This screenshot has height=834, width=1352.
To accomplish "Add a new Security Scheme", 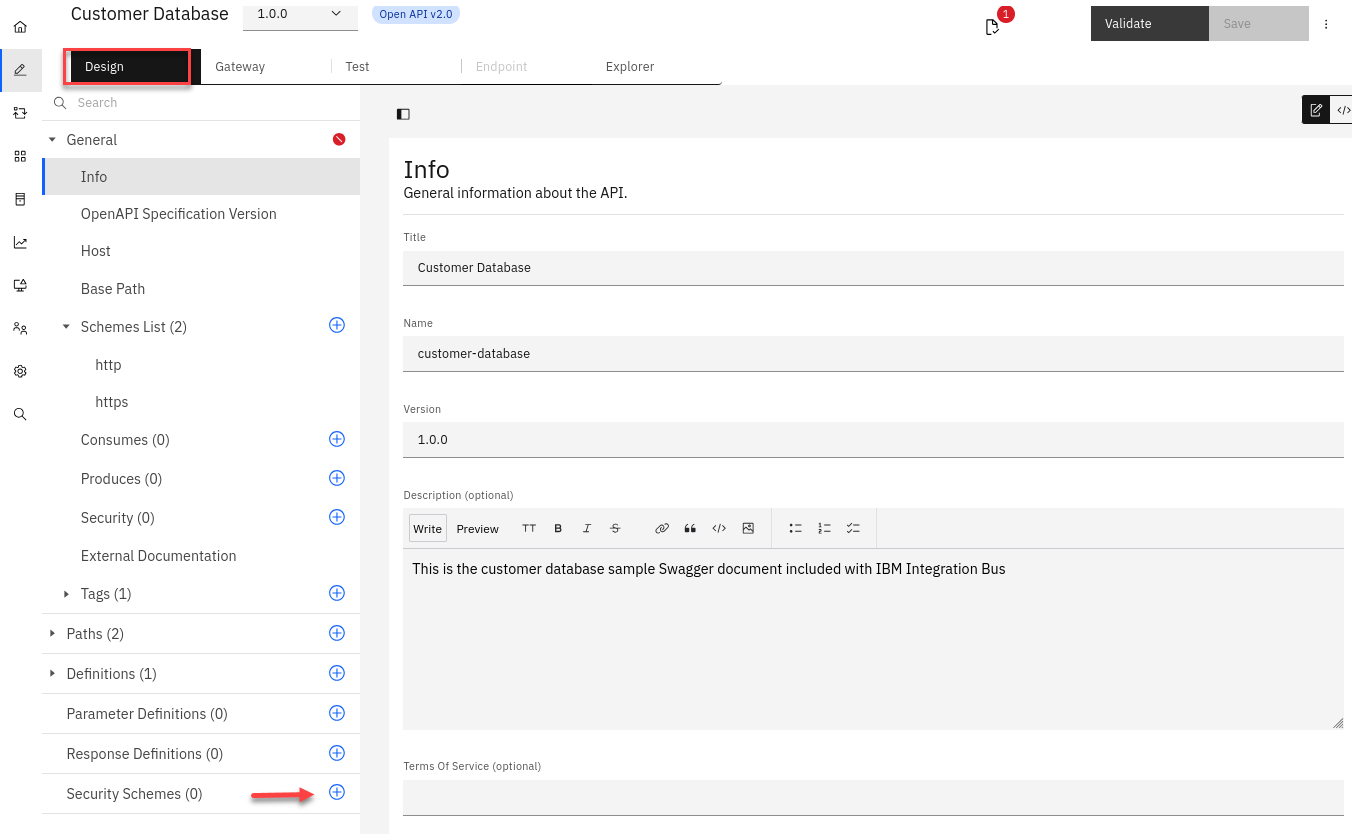I will point(337,792).
